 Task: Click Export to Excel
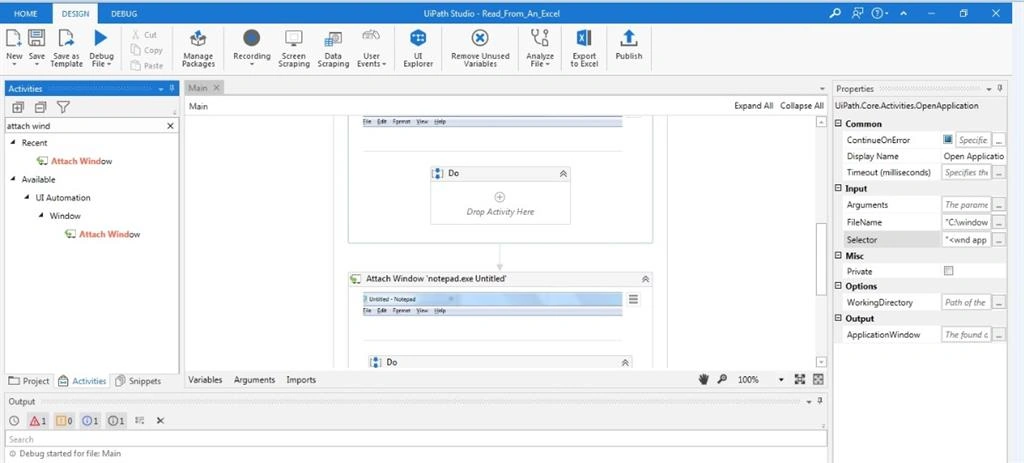(584, 48)
